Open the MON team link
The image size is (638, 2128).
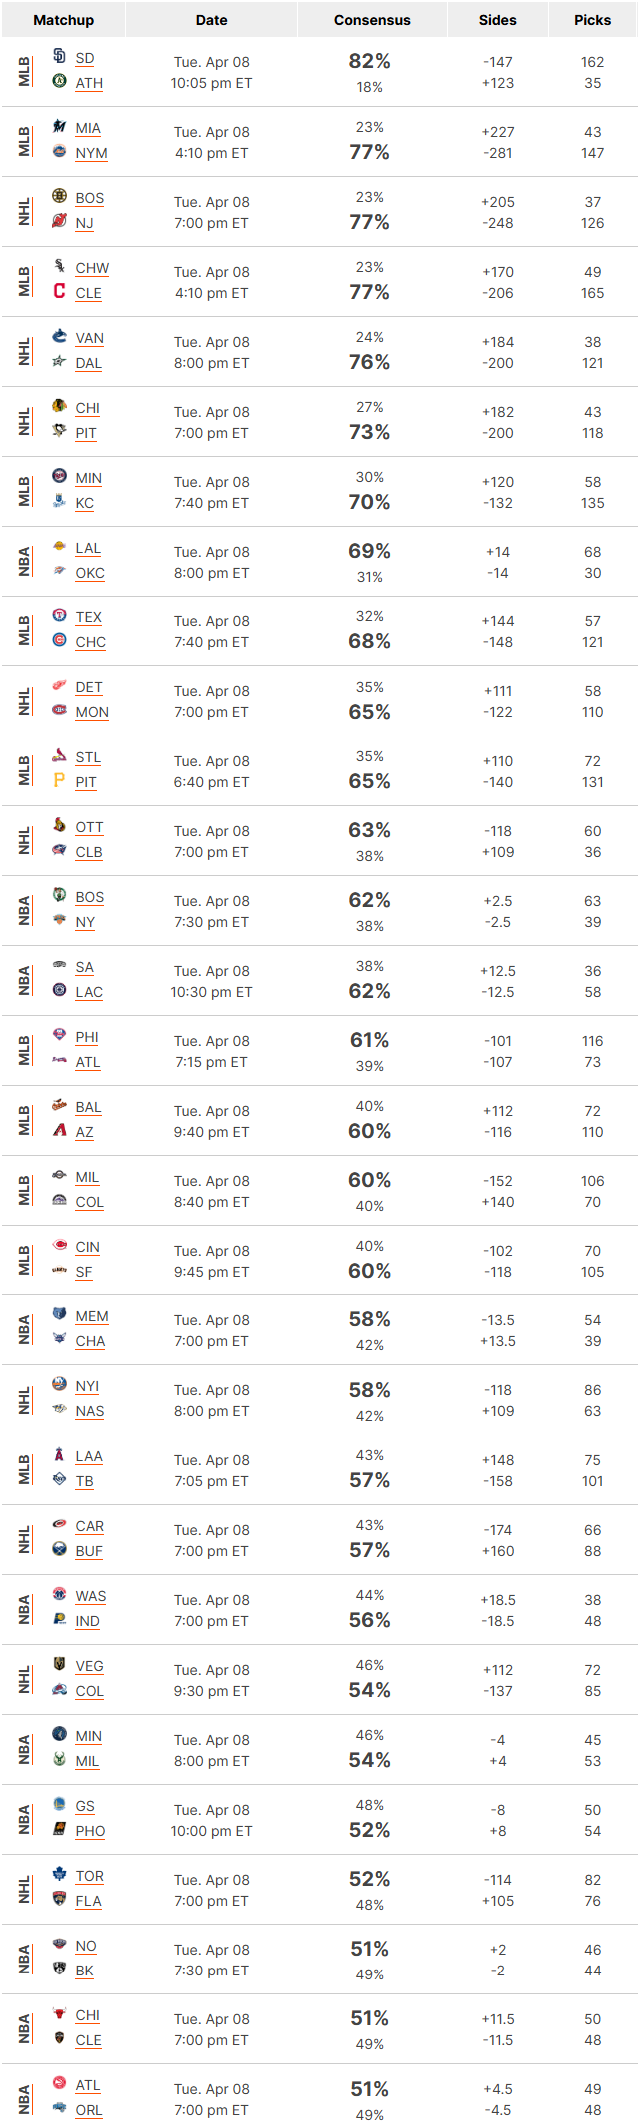92,712
